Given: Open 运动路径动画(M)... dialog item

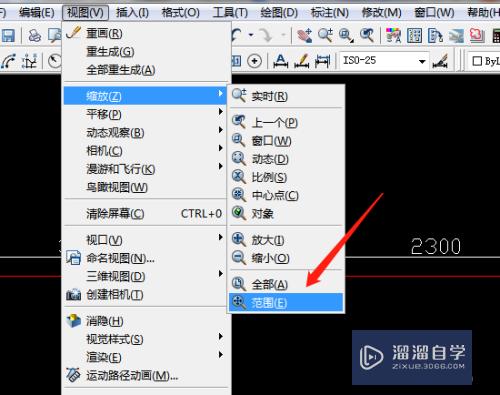Looking at the screenshot, I should point(145,376).
